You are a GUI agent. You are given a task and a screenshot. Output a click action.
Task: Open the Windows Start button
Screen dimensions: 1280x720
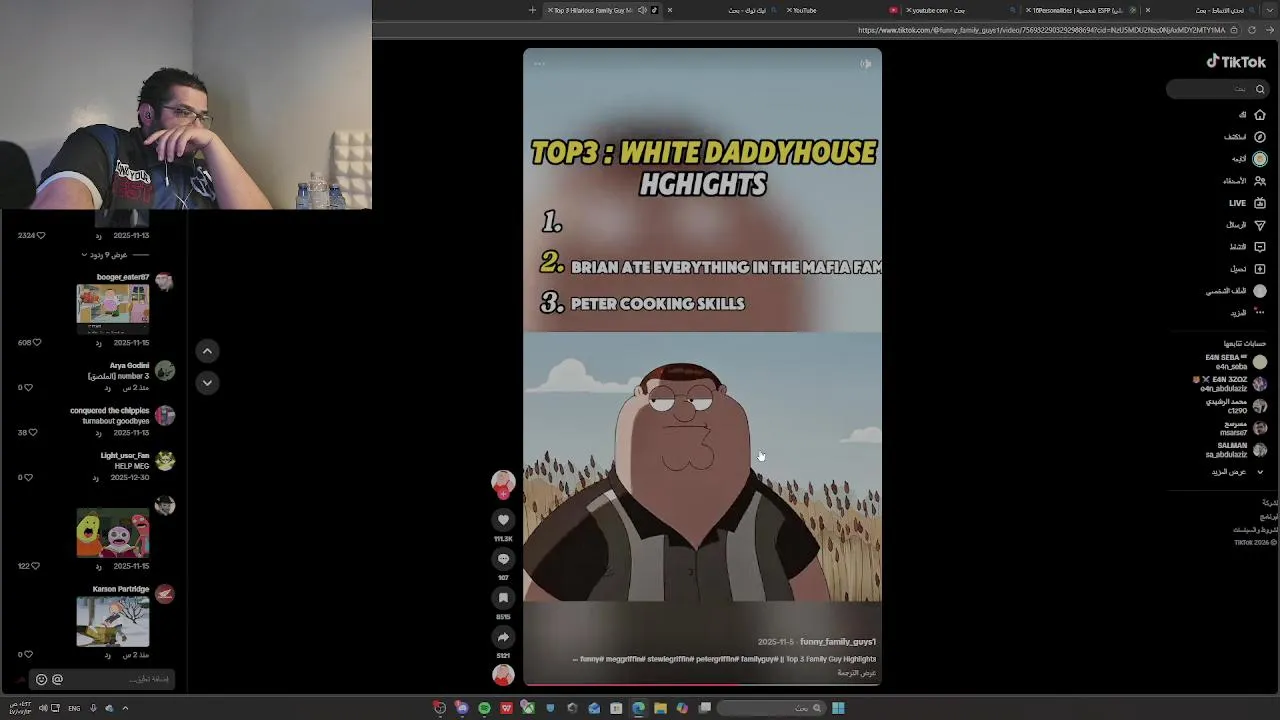[x=838, y=708]
